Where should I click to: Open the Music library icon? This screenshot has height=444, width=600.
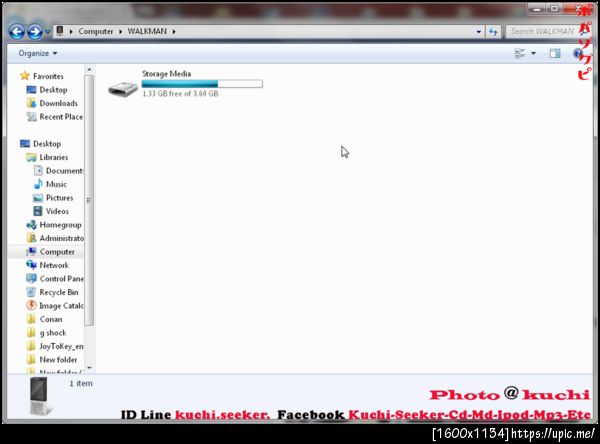click(x=38, y=184)
